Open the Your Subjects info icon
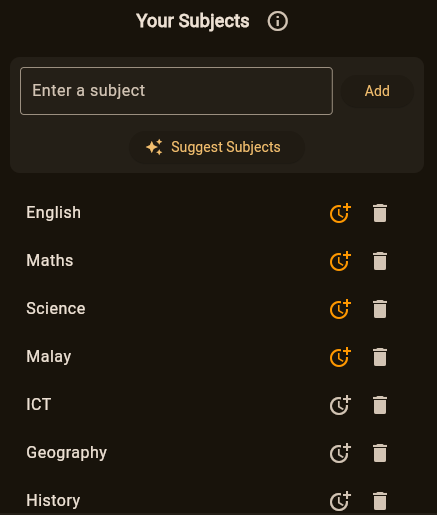This screenshot has height=515, width=437. [x=277, y=21]
